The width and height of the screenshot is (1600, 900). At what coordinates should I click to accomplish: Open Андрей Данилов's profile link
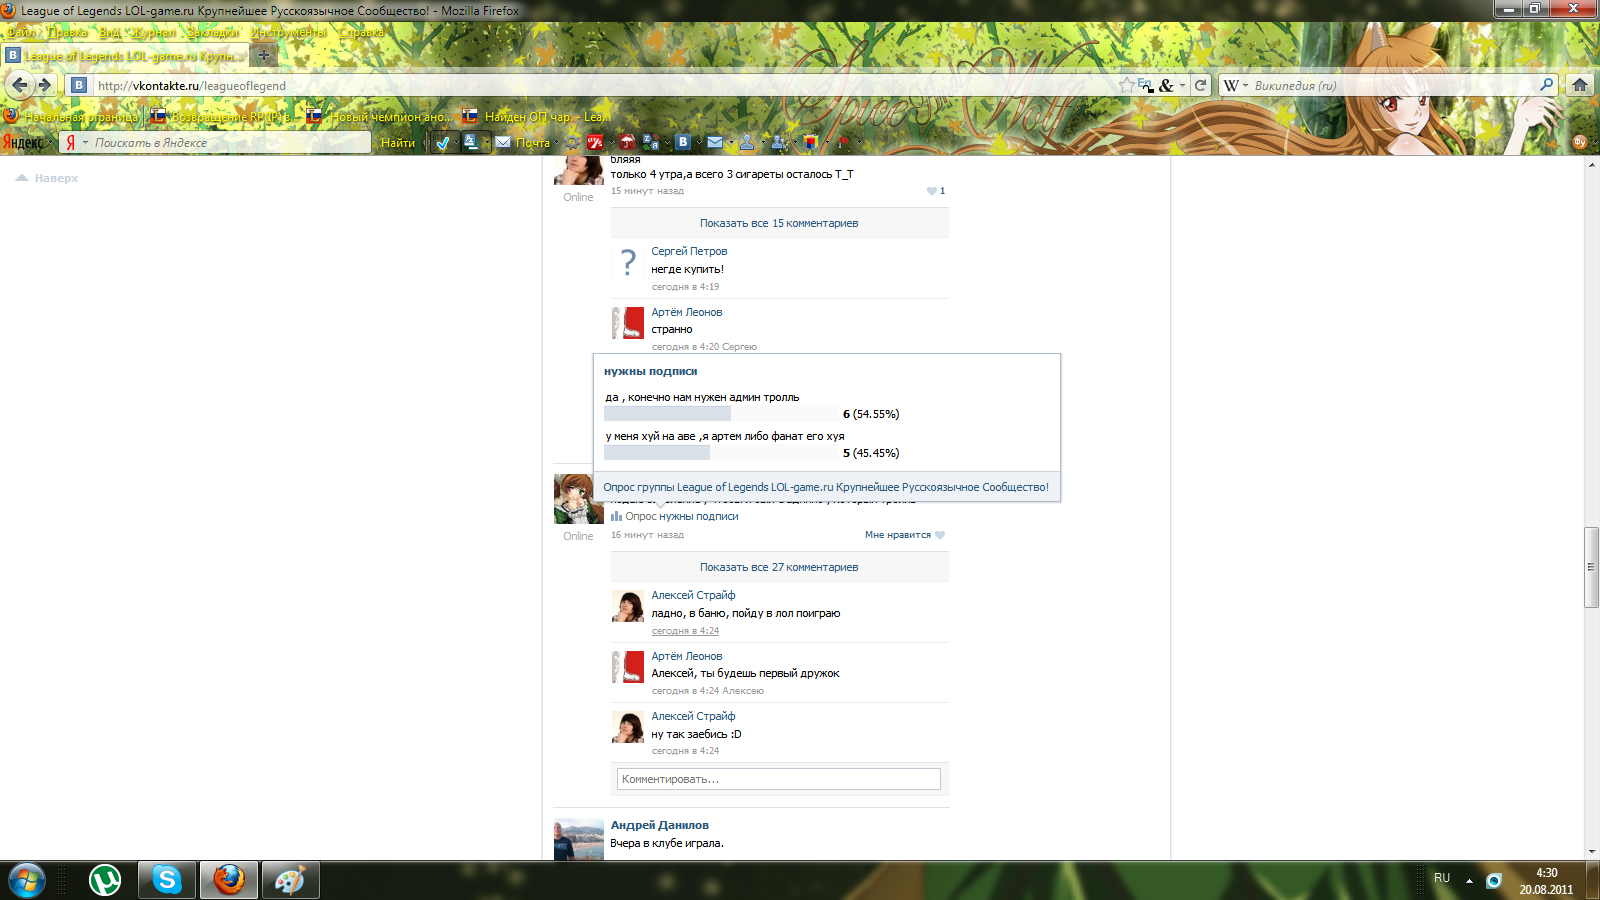click(660, 825)
